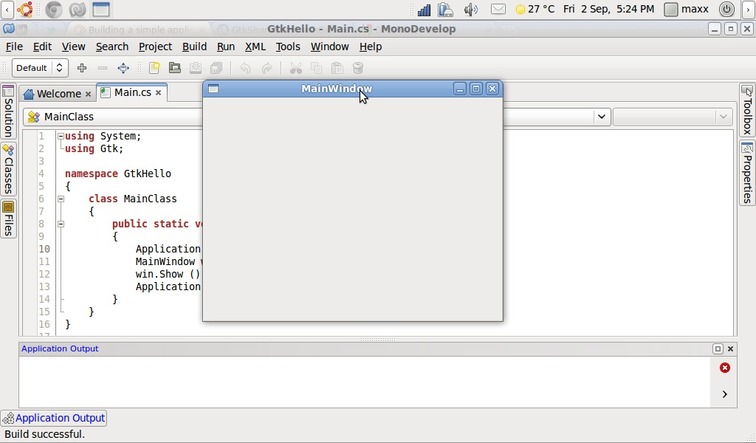Open the File menu
The image size is (756, 443).
click(x=14, y=47)
